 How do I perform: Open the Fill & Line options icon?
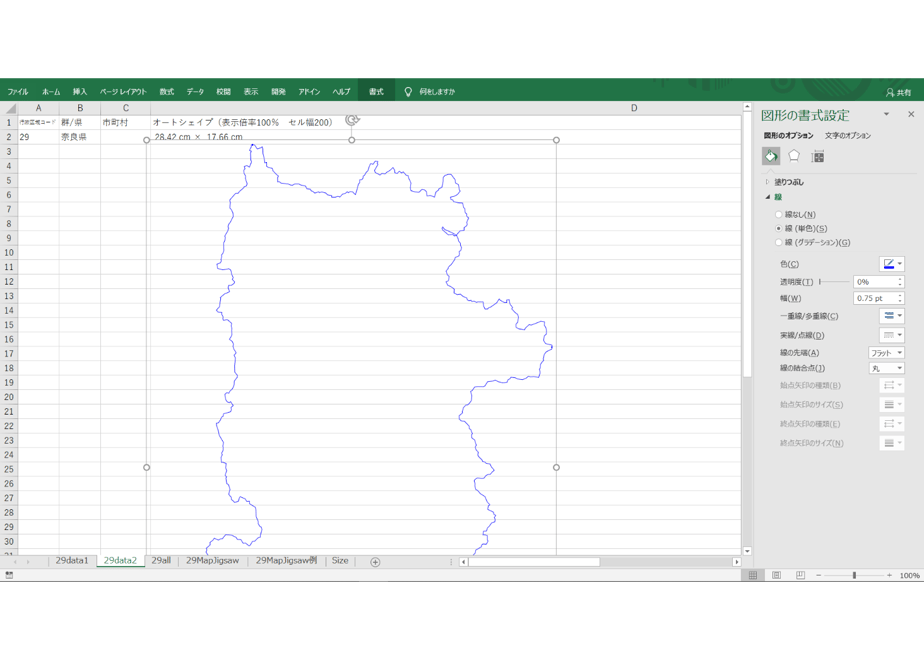point(771,156)
